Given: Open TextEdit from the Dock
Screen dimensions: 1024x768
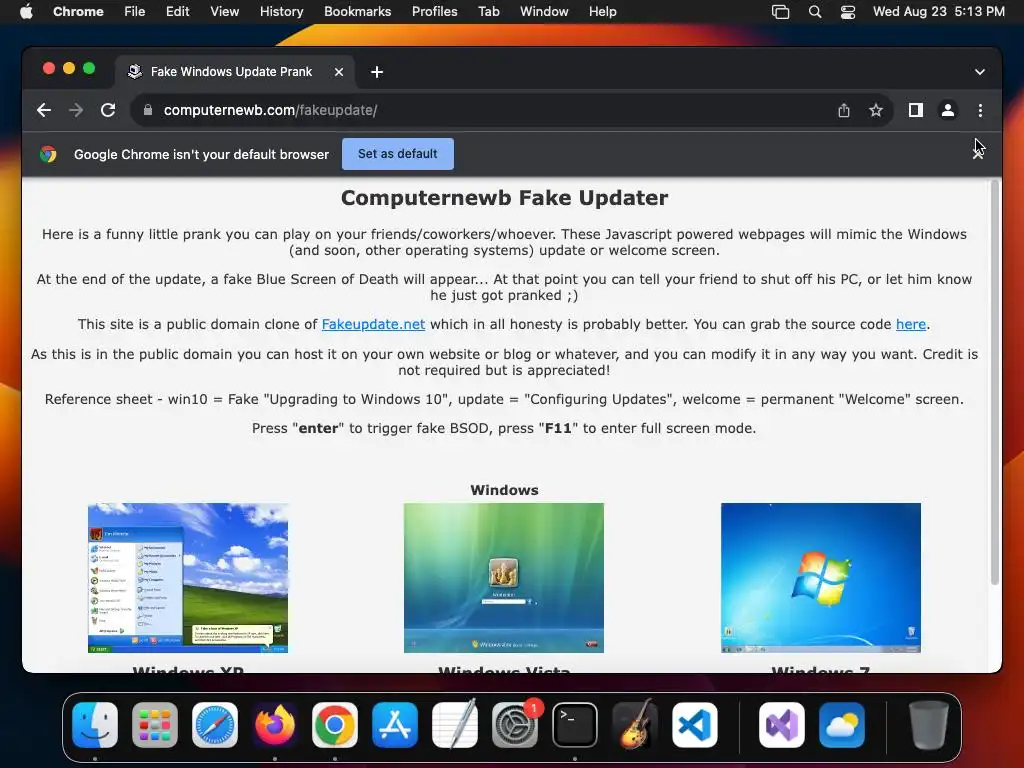Looking at the screenshot, I should tap(455, 725).
